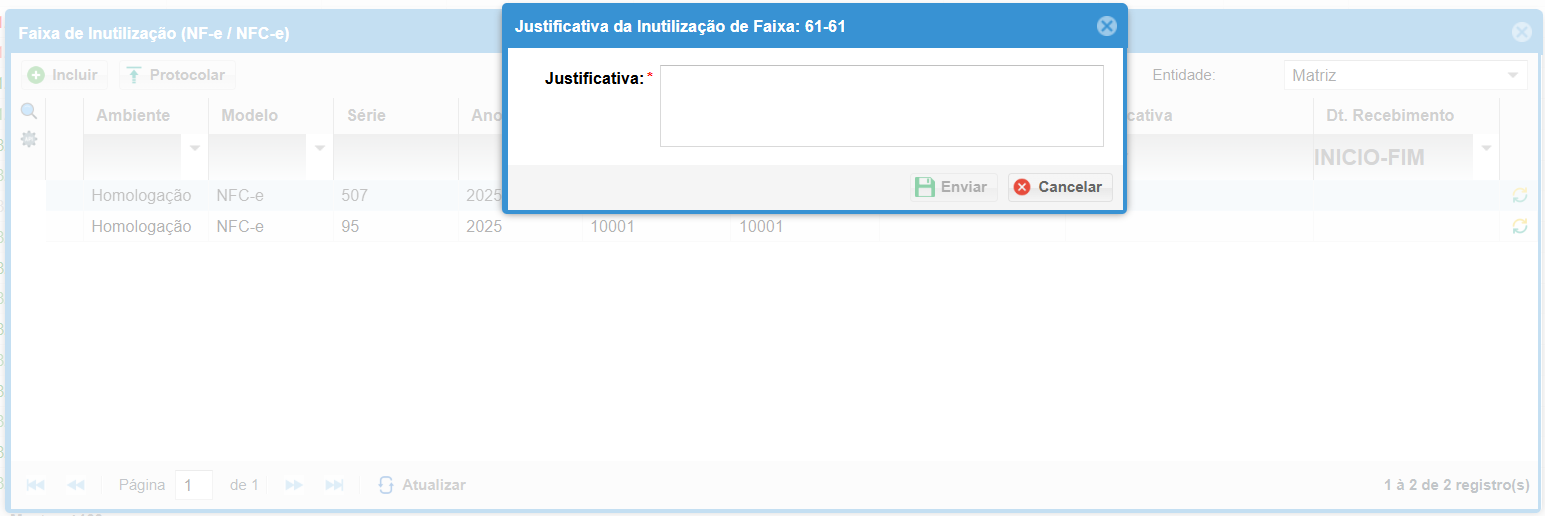Cancel the justification dialog
Screen dimensions: 1545x516
[x=1060, y=187]
